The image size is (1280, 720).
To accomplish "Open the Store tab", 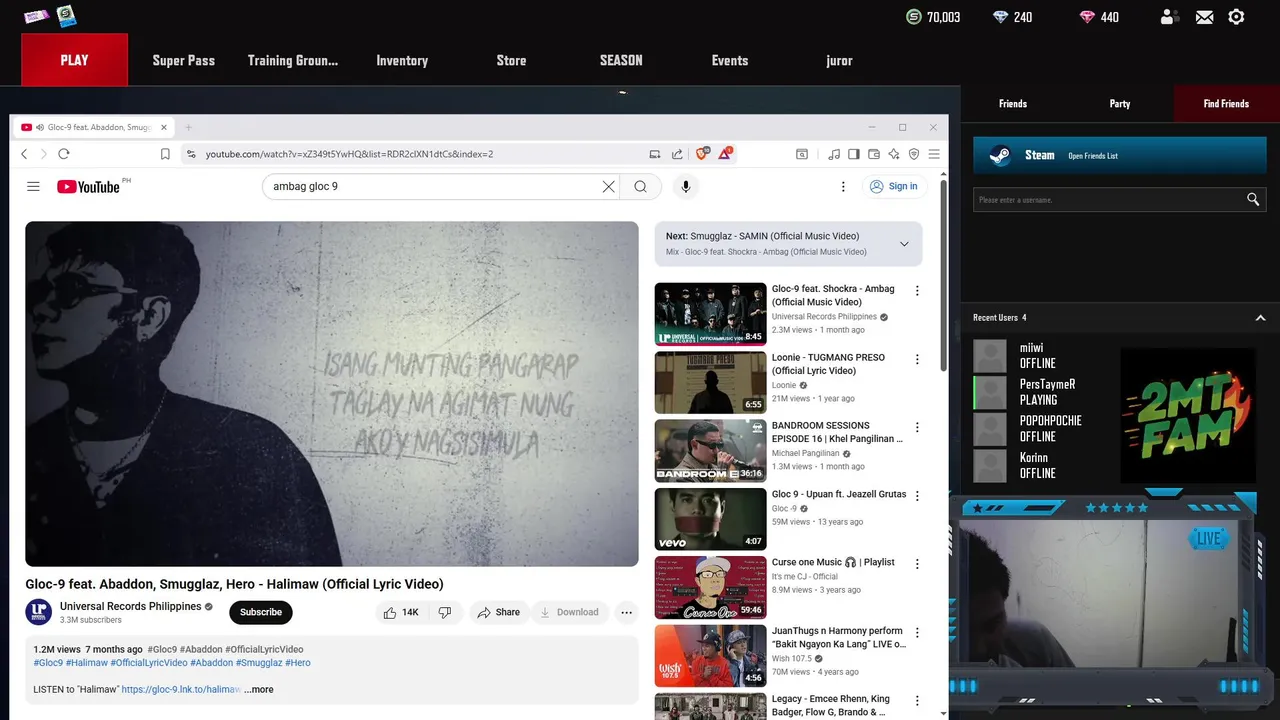I will coord(511,60).
